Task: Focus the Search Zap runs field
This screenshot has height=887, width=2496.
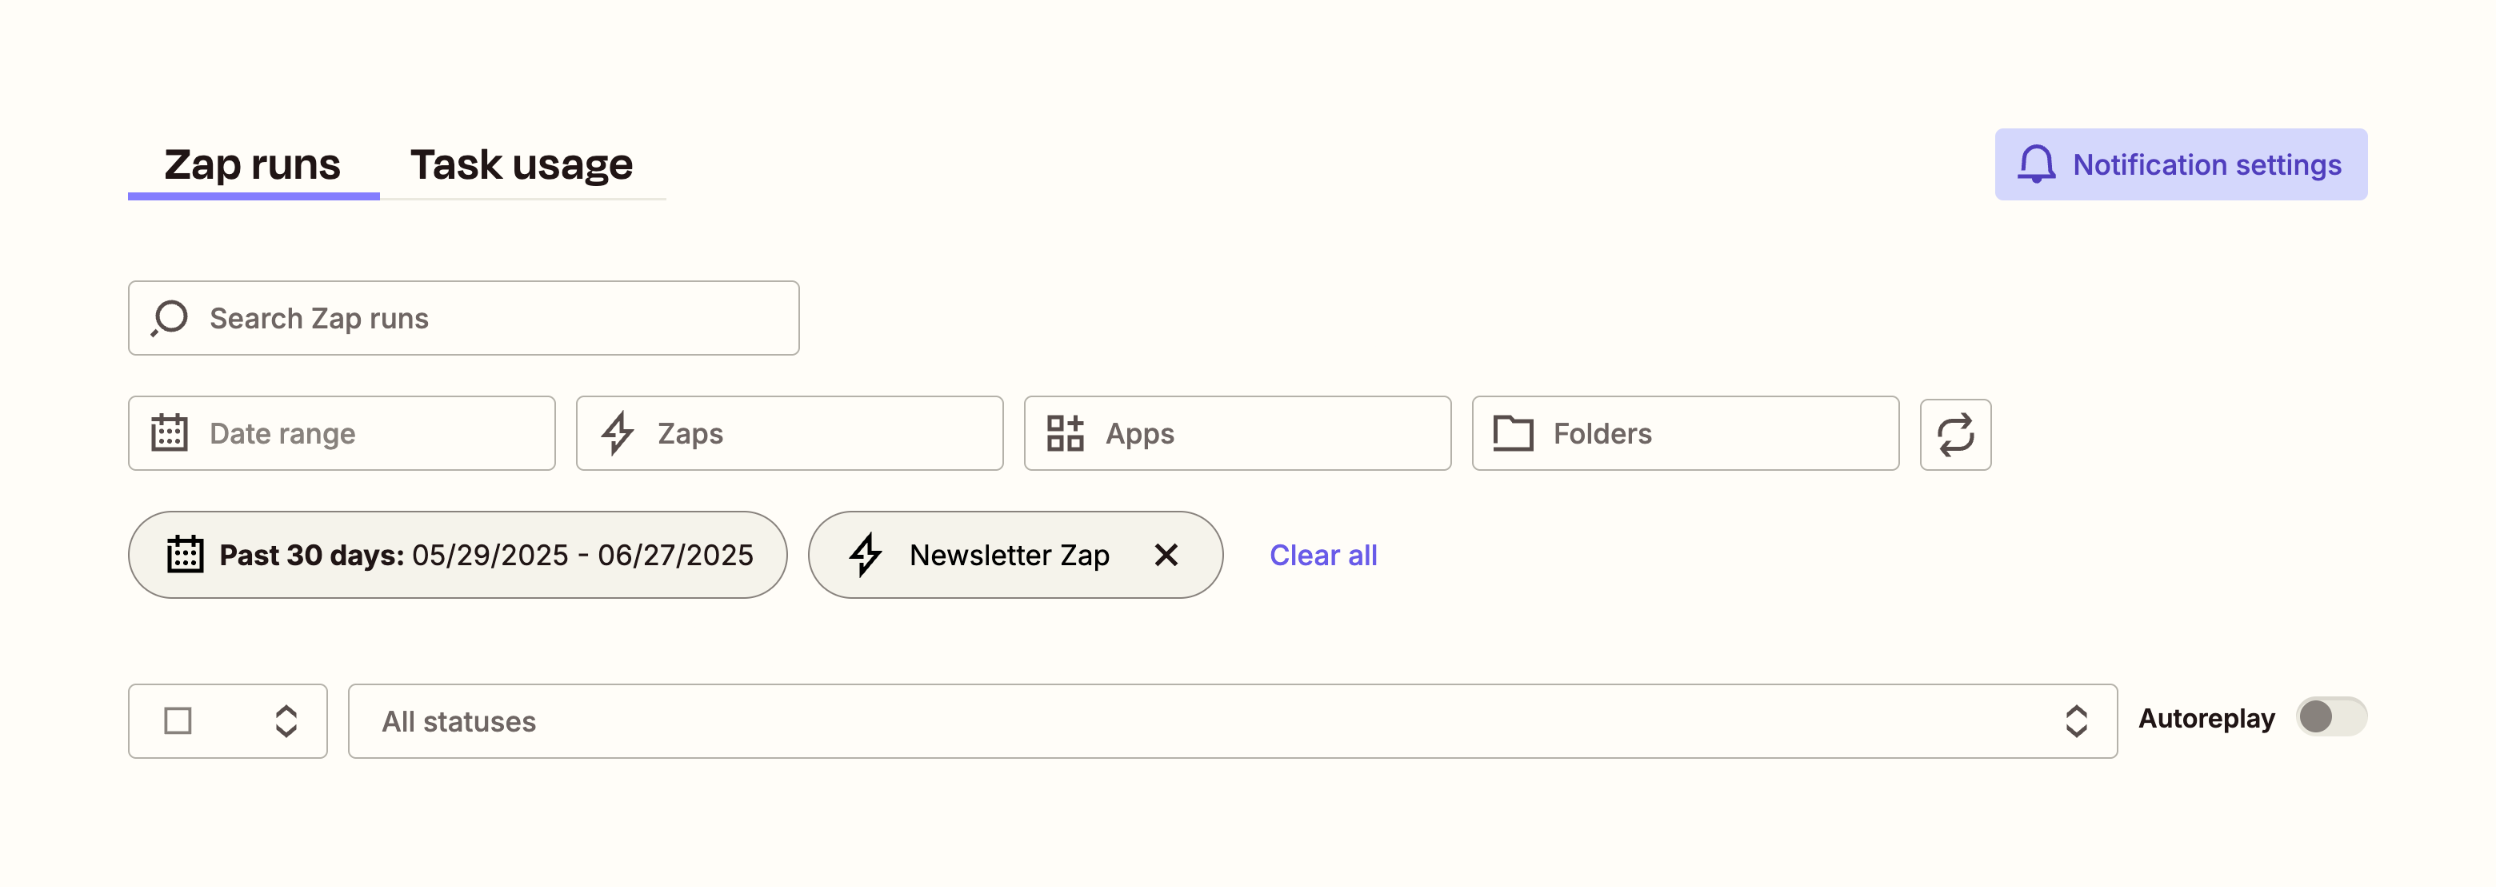Action: (464, 318)
